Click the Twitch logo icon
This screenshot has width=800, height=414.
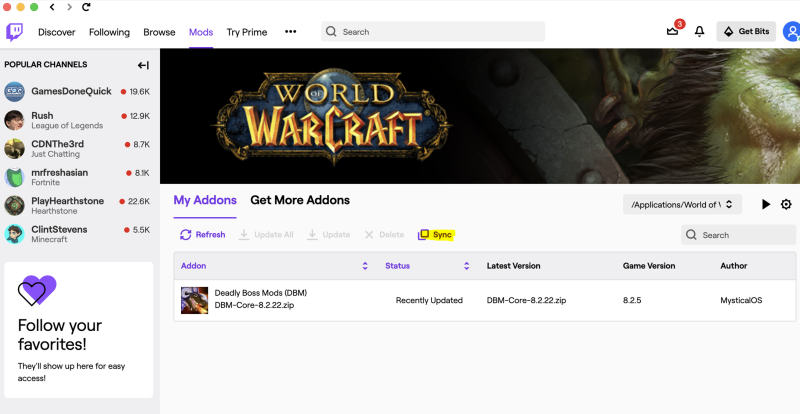tap(14, 32)
